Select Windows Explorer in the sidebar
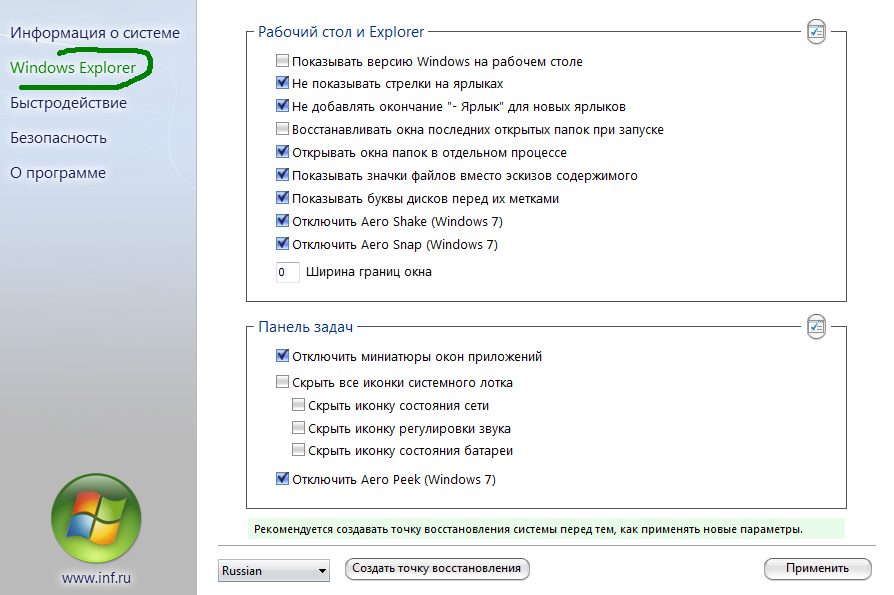894x595 pixels. click(x=73, y=68)
